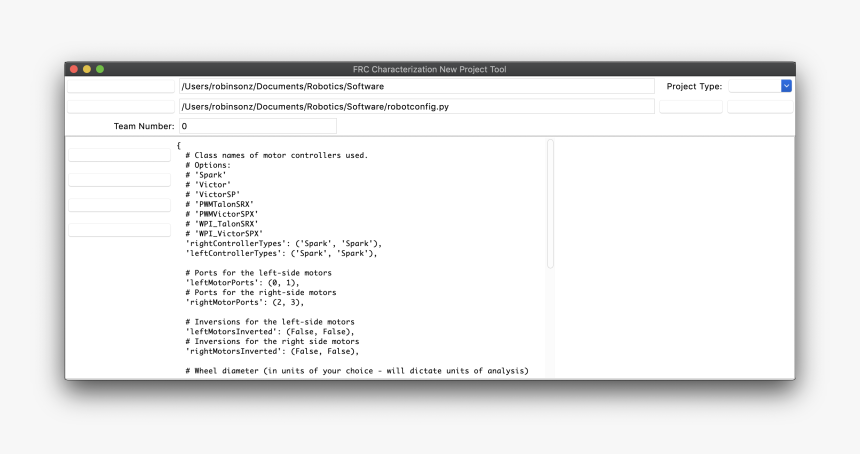The image size is (860, 454).
Task: Click the 'leftMotorsInverted' line
Action: click(x=270, y=332)
